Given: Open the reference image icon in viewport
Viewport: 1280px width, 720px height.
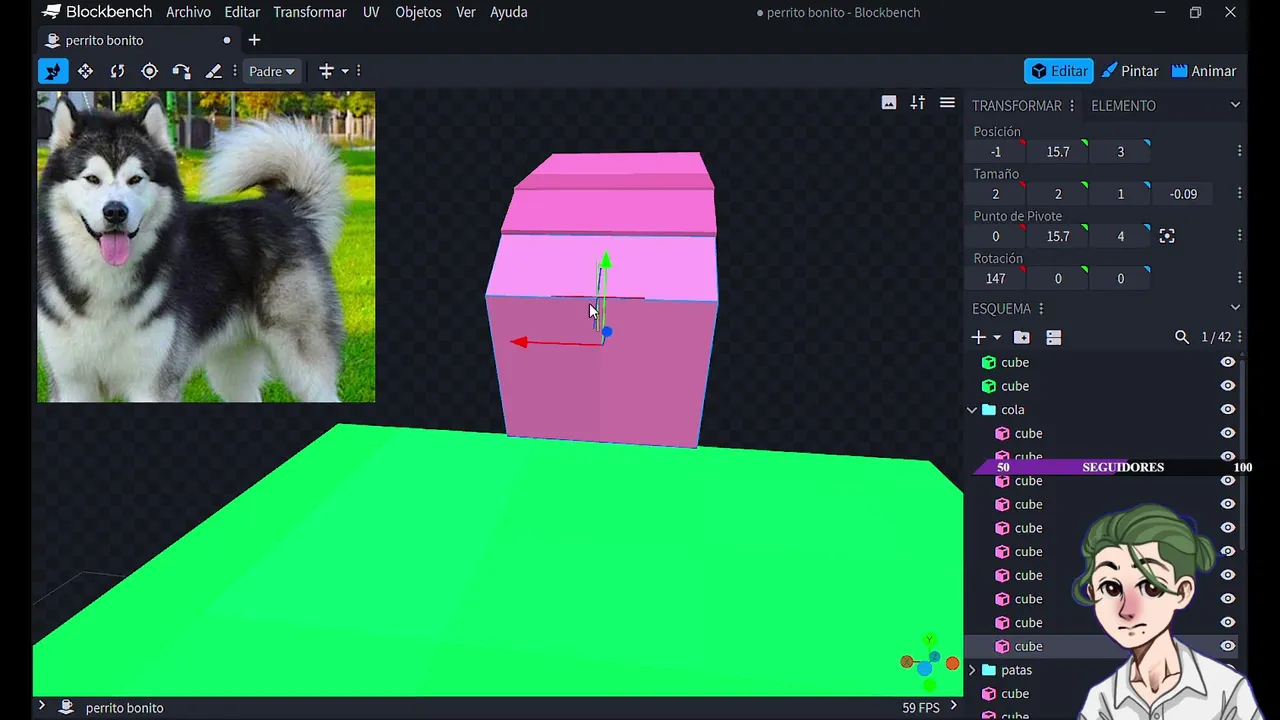Looking at the screenshot, I should pyautogui.click(x=889, y=103).
